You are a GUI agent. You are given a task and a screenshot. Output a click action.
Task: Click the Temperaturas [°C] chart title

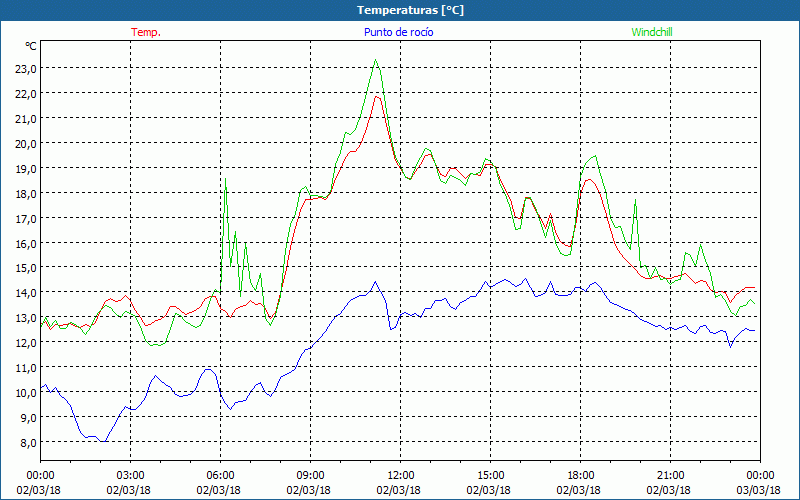tap(410, 10)
